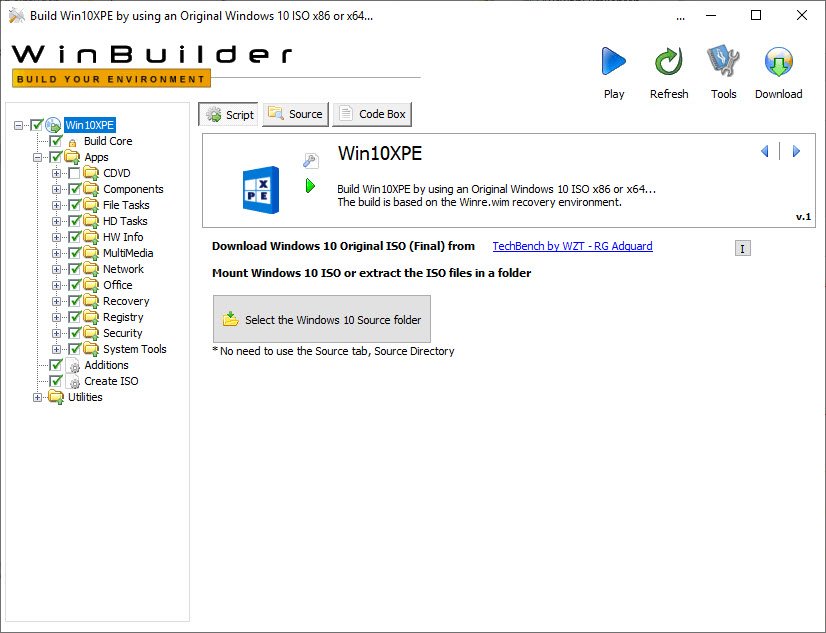The image size is (826, 633).
Task: Click the Security folder icon
Action: tap(91, 333)
